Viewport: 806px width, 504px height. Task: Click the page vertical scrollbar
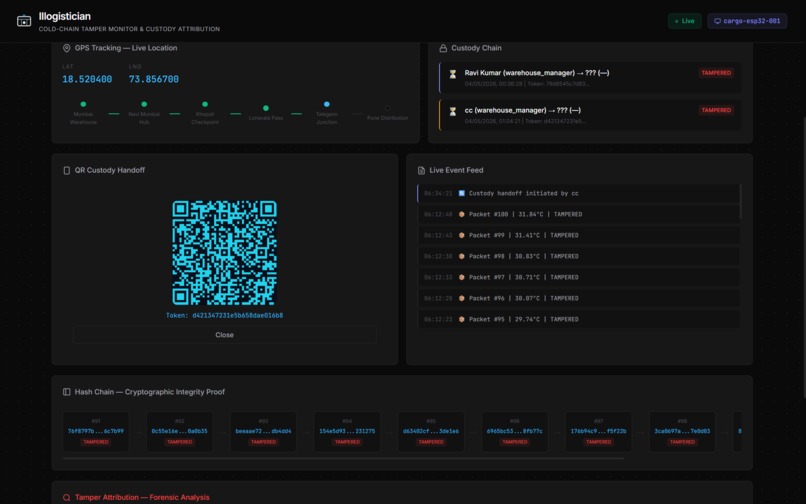pos(804,257)
